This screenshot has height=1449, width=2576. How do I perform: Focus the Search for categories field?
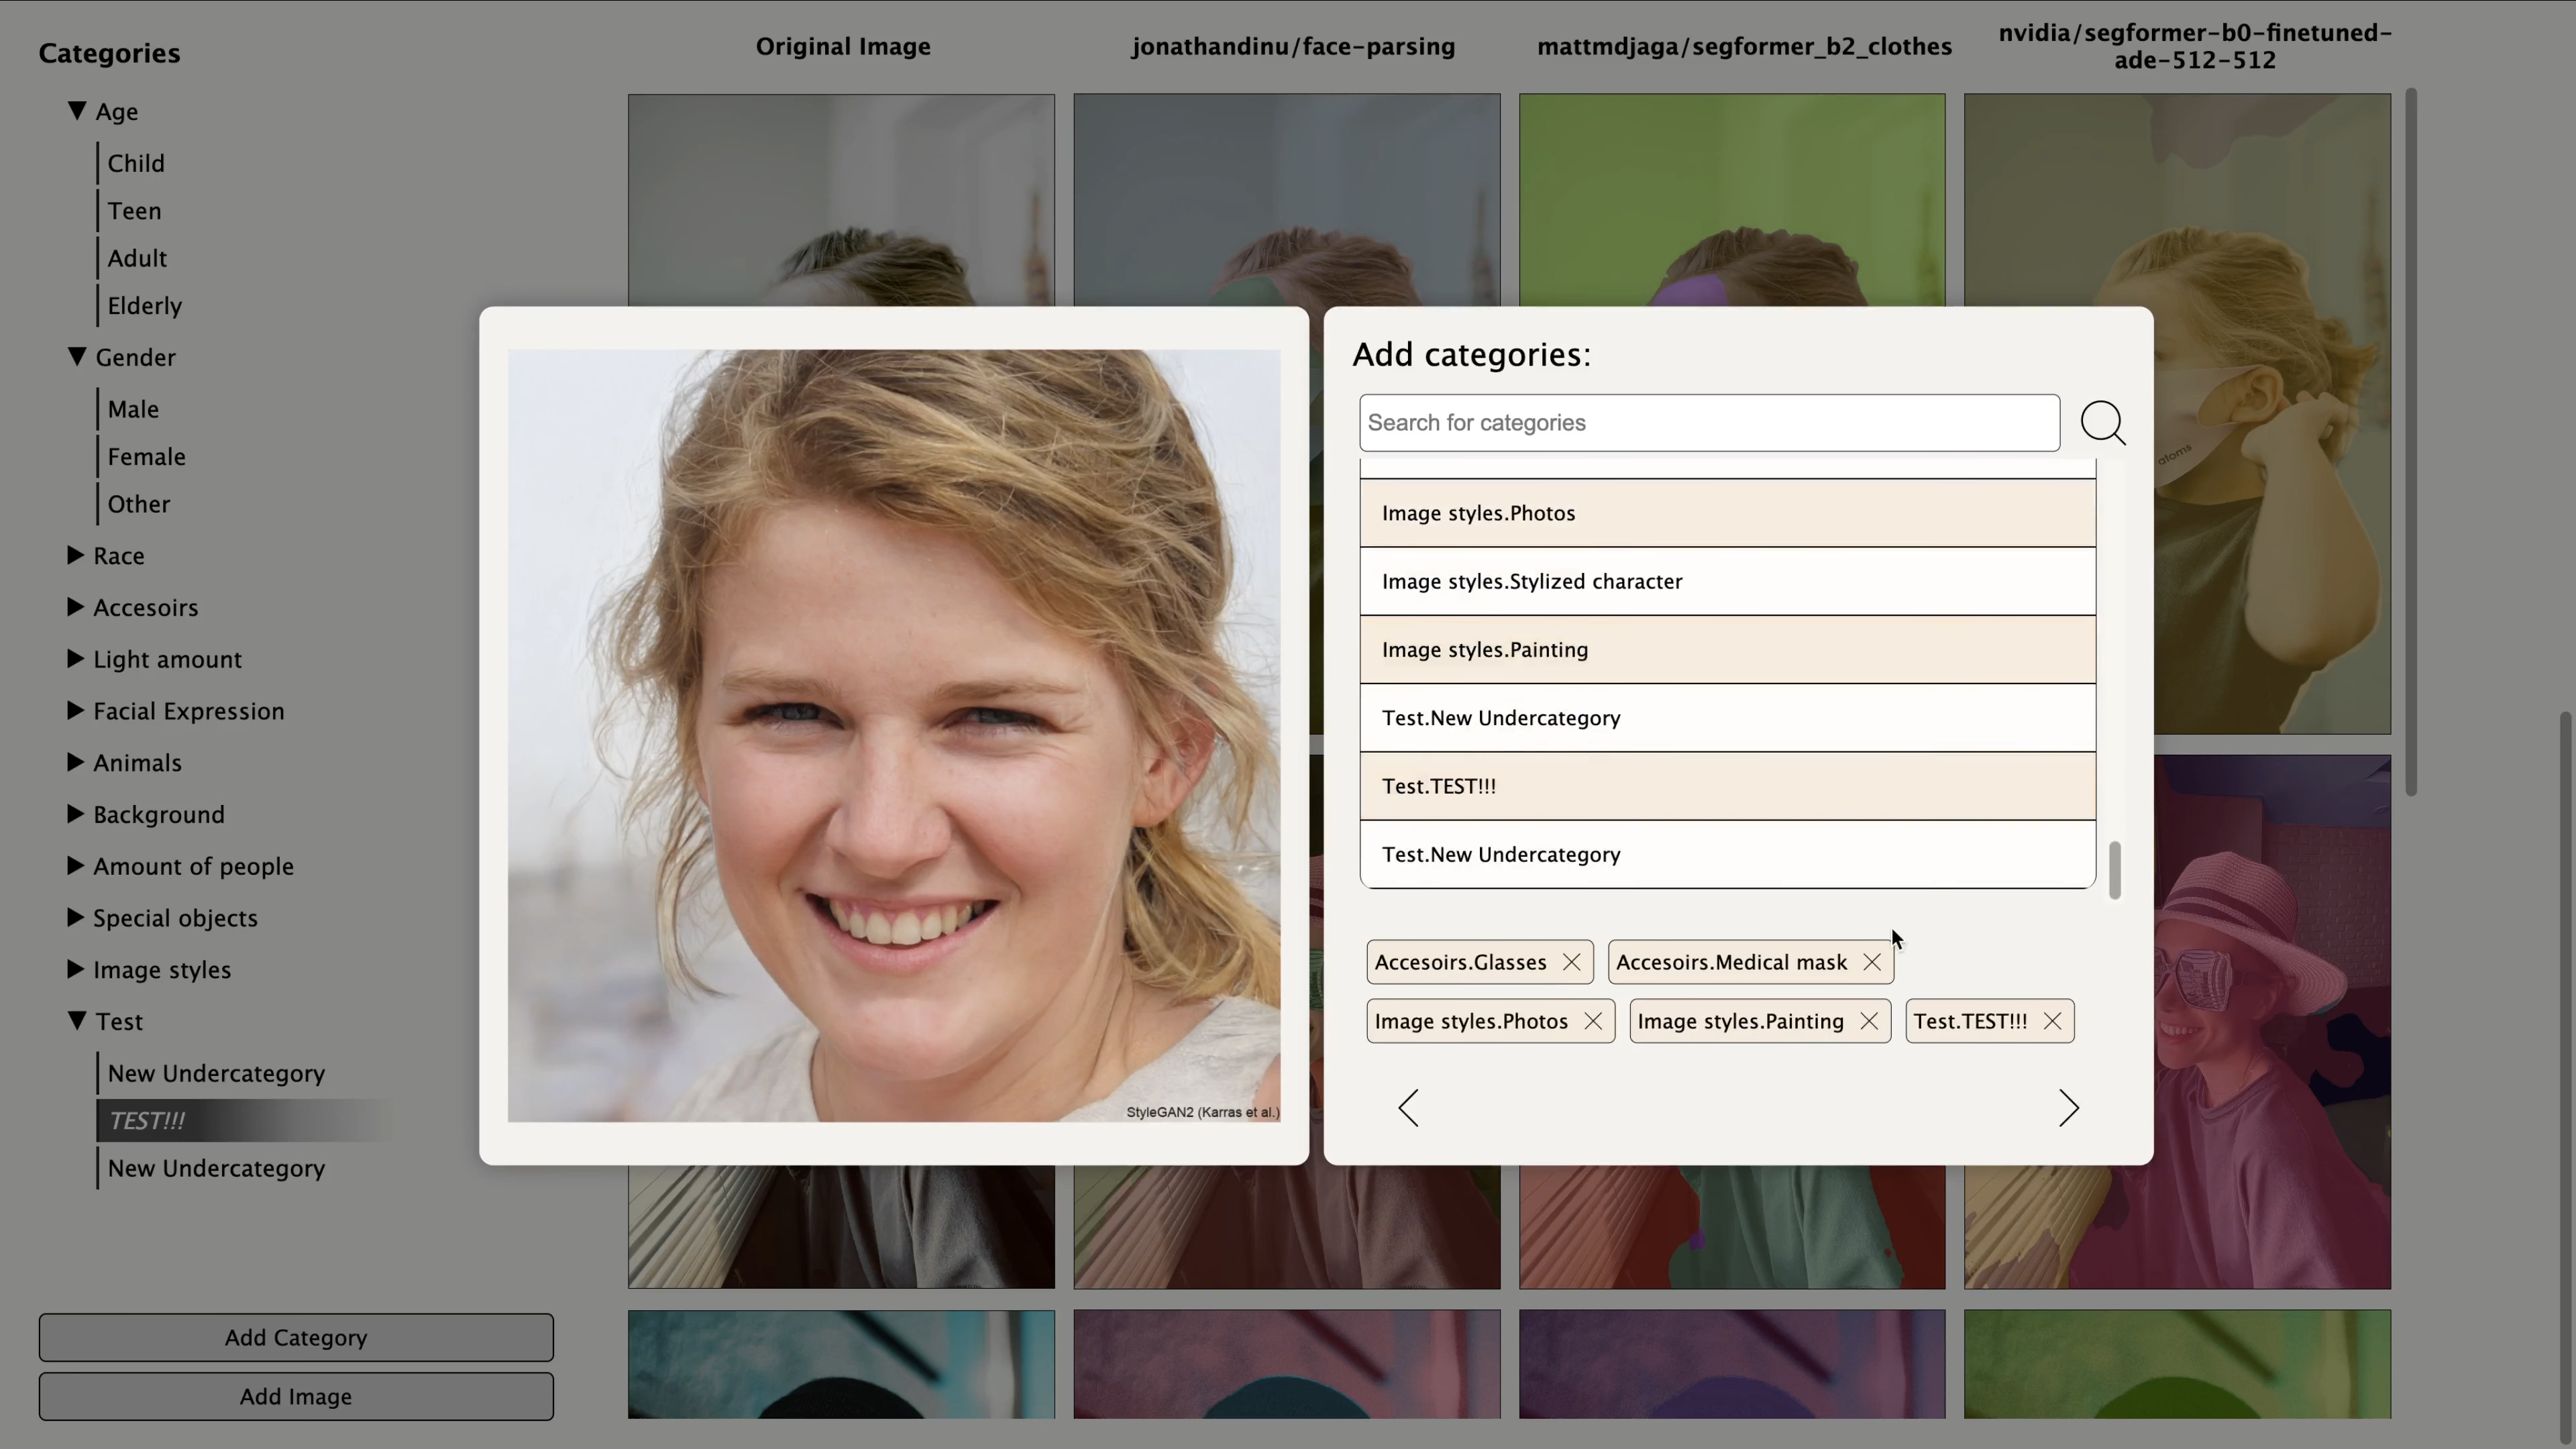click(1708, 423)
